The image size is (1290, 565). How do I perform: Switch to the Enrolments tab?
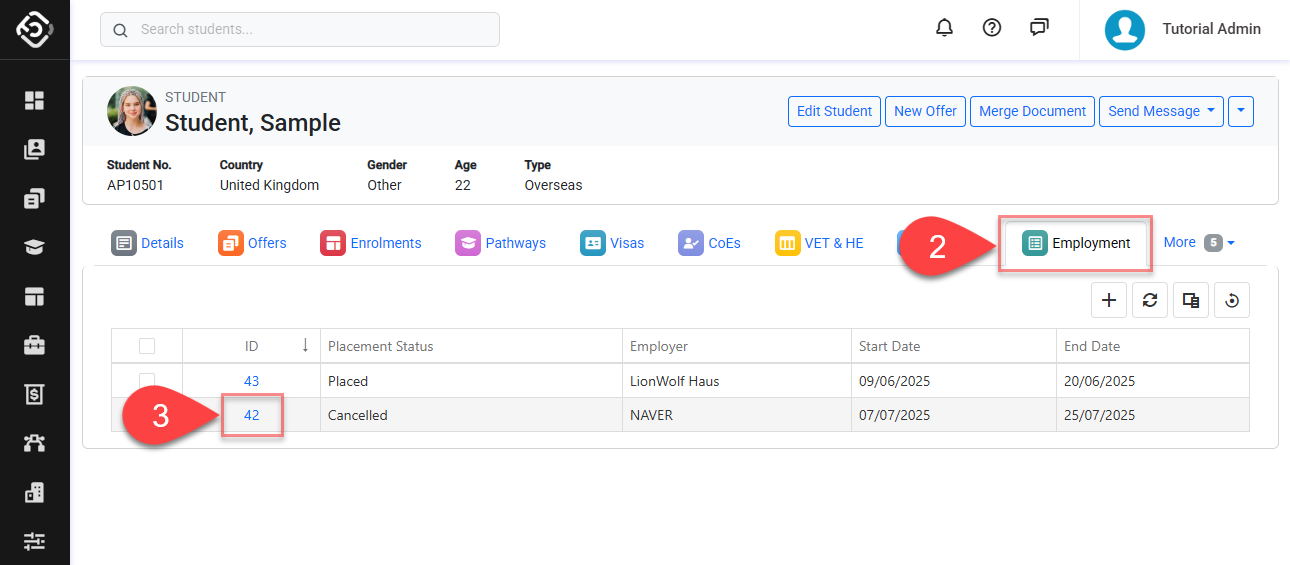pyautogui.click(x=371, y=243)
